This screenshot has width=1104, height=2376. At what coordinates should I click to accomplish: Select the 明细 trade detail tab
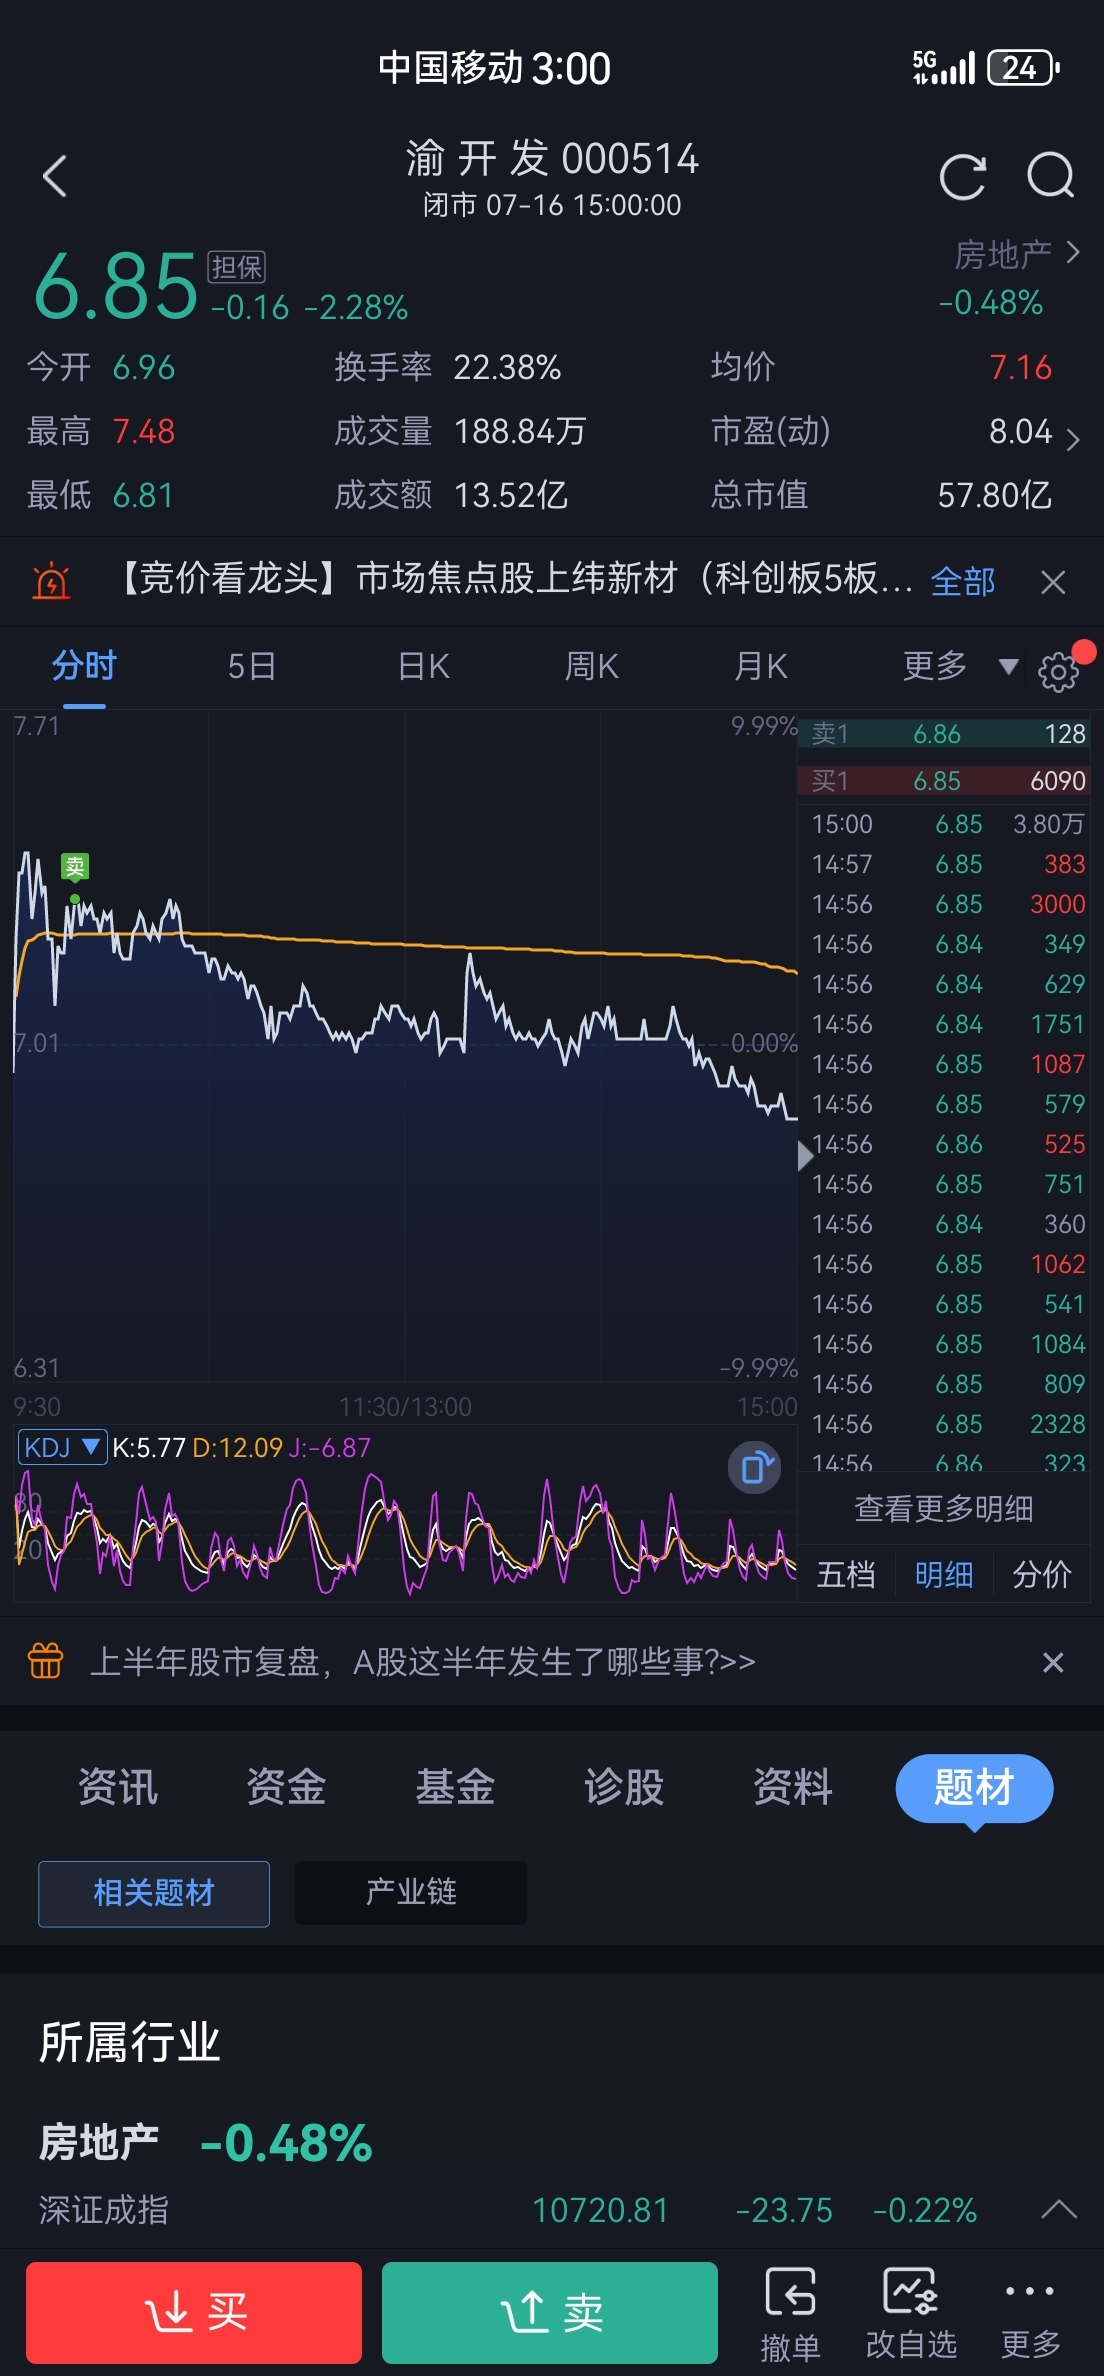(x=943, y=1574)
